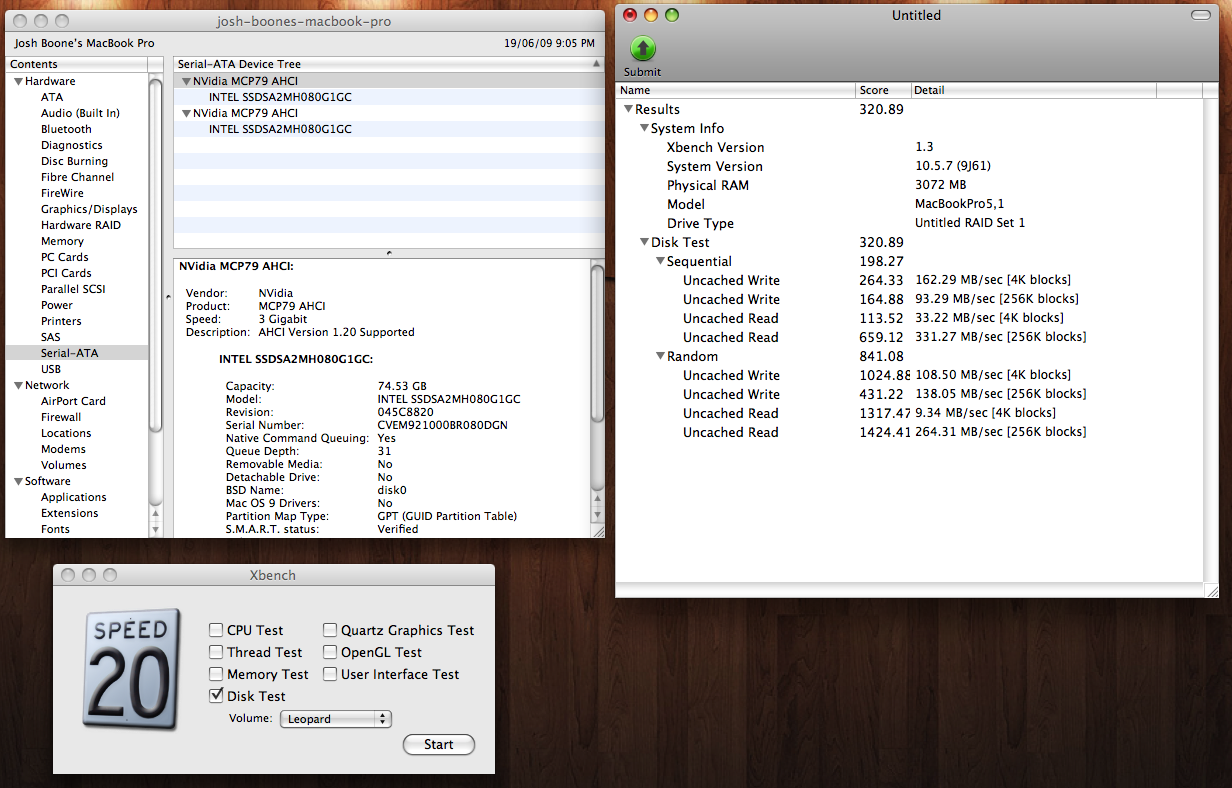Select USB in the Hardware list
Image resolution: width=1232 pixels, height=788 pixels.
pos(51,369)
